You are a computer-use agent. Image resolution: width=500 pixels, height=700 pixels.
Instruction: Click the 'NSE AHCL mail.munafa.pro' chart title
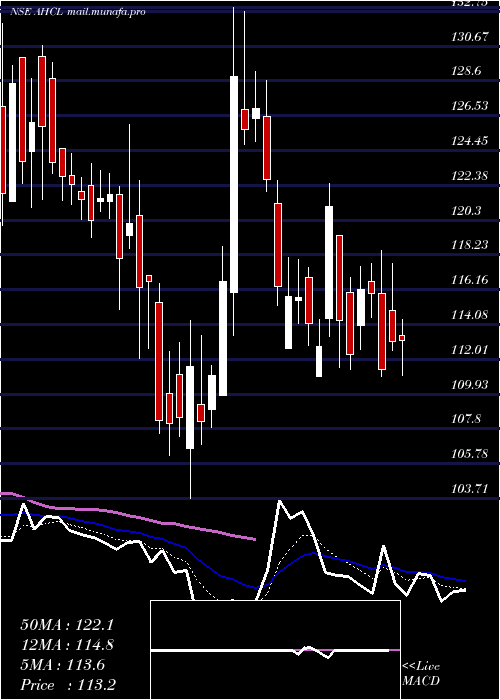pos(78,12)
